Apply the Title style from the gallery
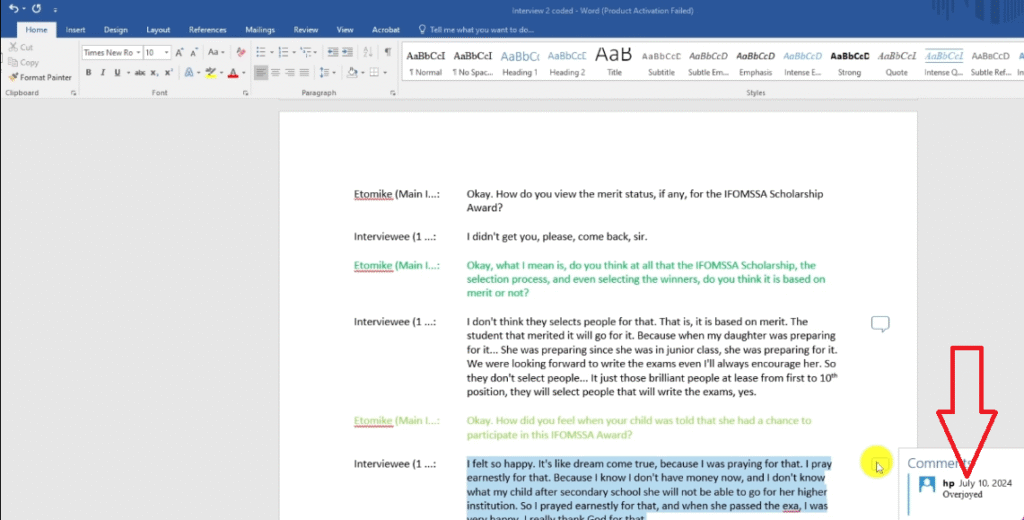 614,62
